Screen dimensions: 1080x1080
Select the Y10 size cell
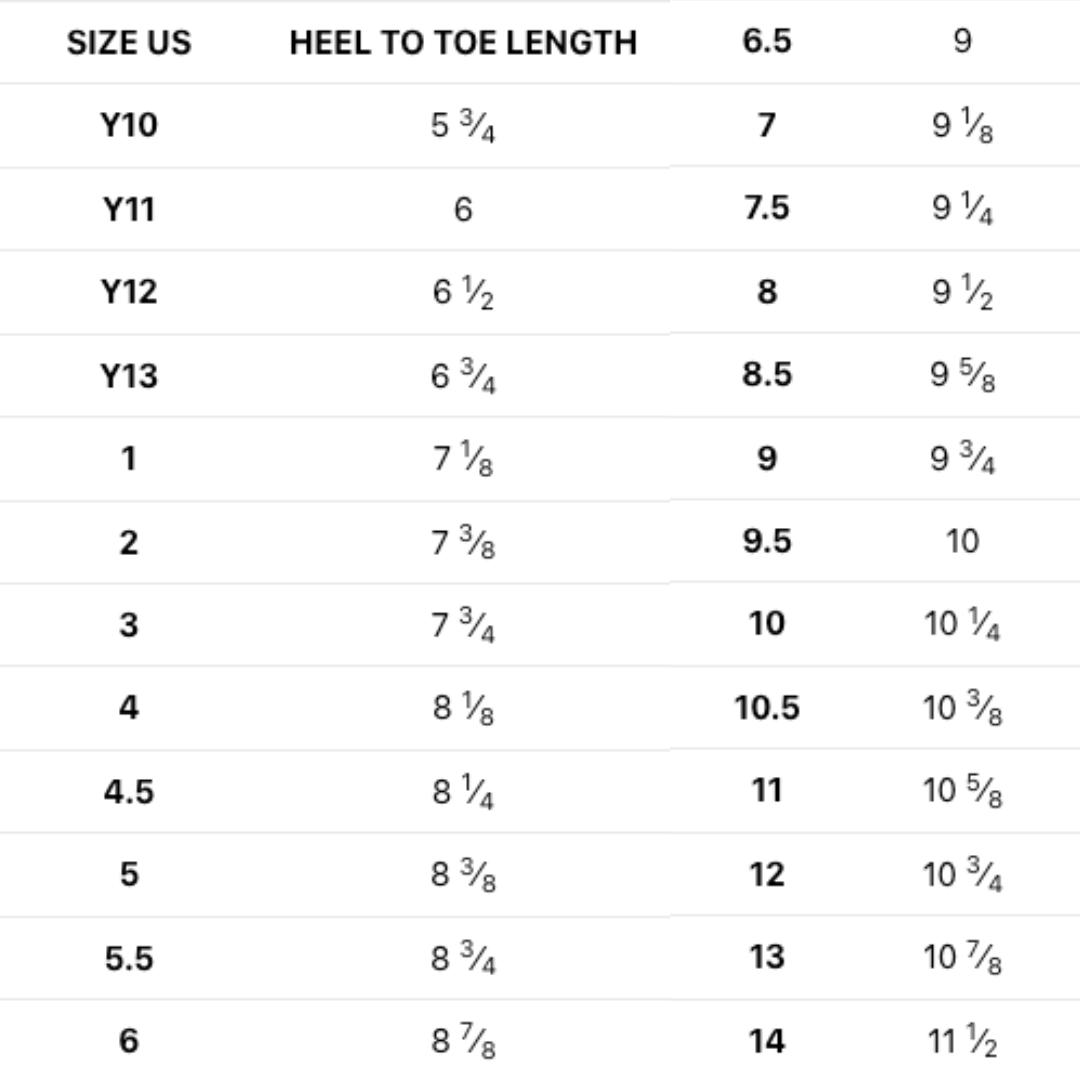point(129,126)
